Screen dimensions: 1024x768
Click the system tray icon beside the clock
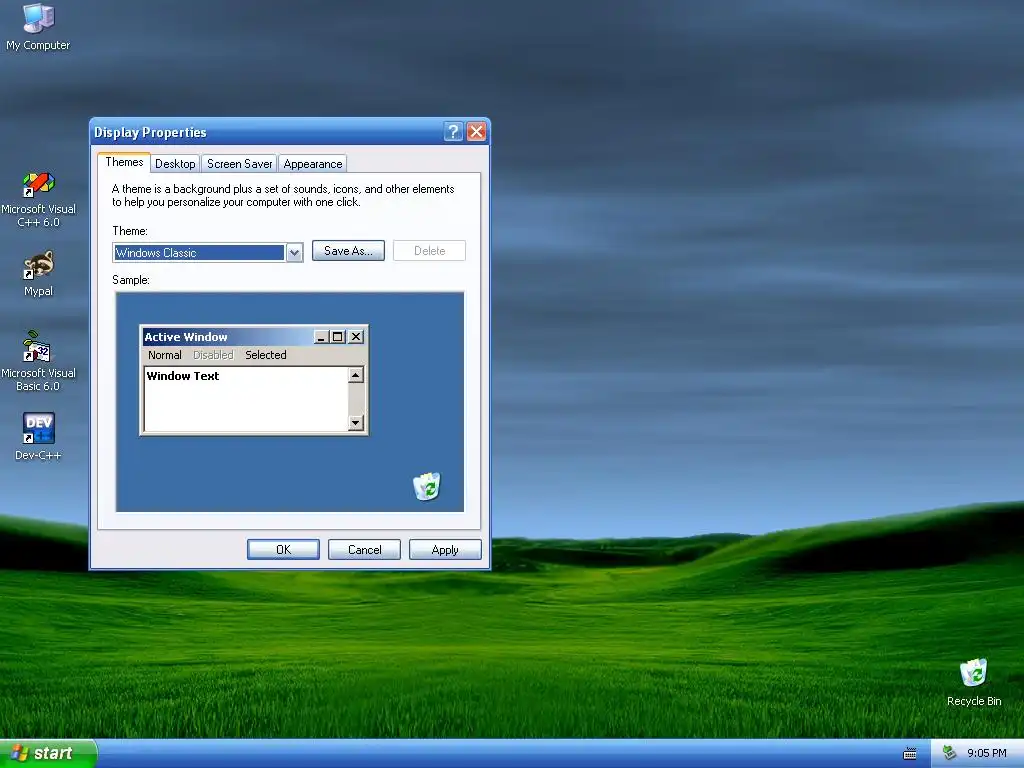[x=950, y=753]
